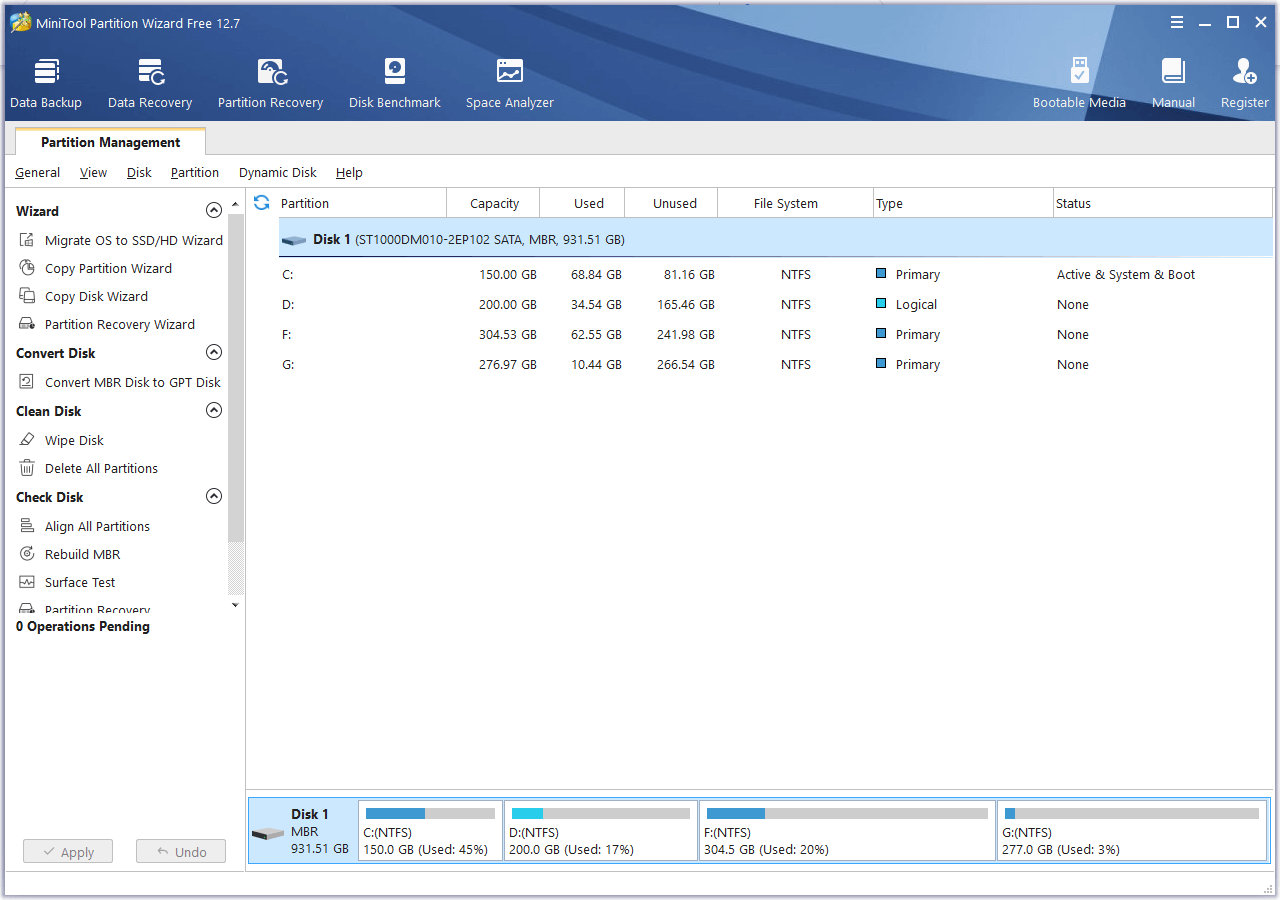Click the Align All Partitions icon
This screenshot has width=1280, height=900.
click(x=27, y=526)
